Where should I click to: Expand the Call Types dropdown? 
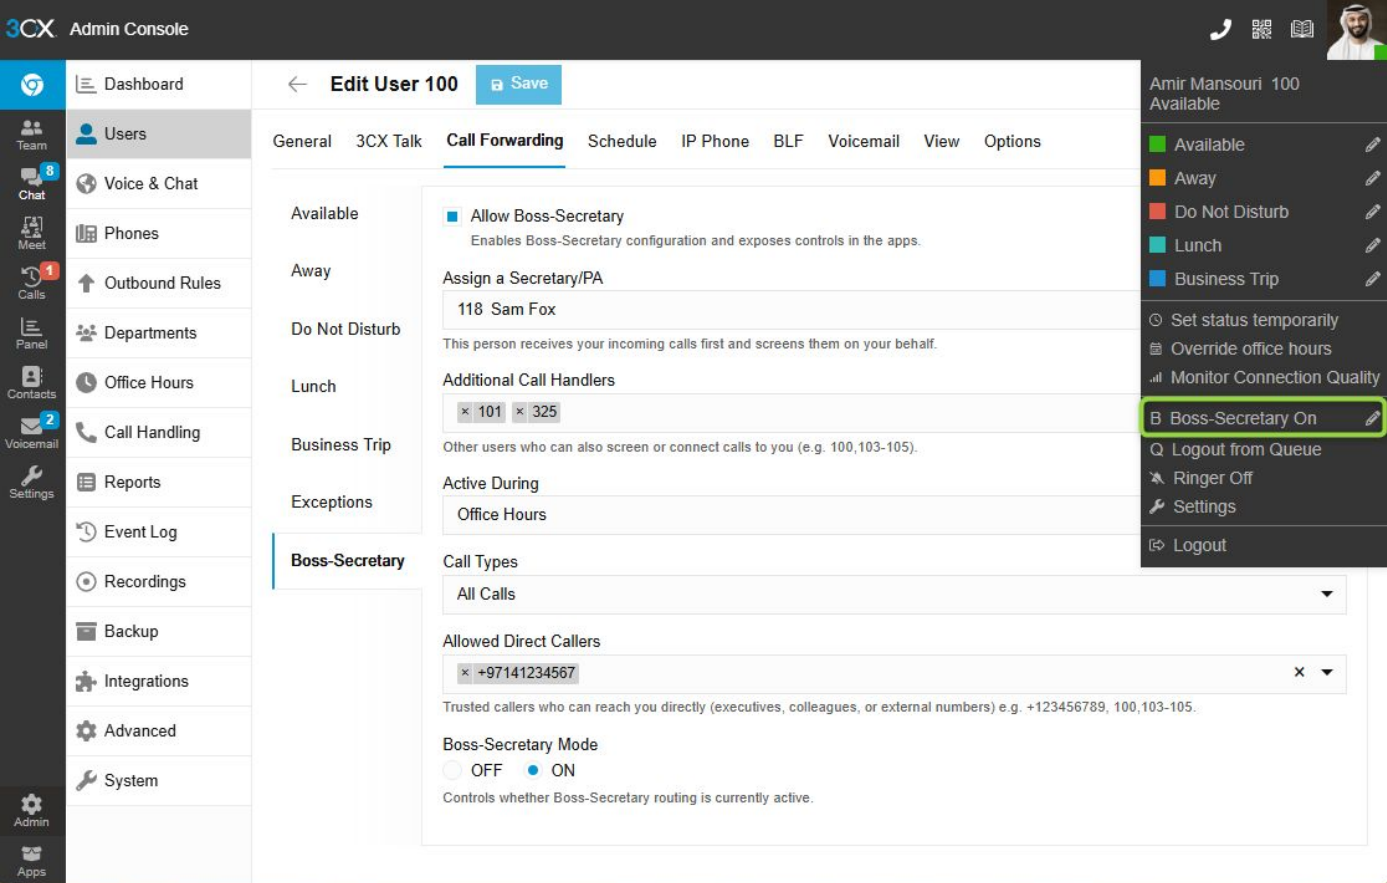point(1326,594)
